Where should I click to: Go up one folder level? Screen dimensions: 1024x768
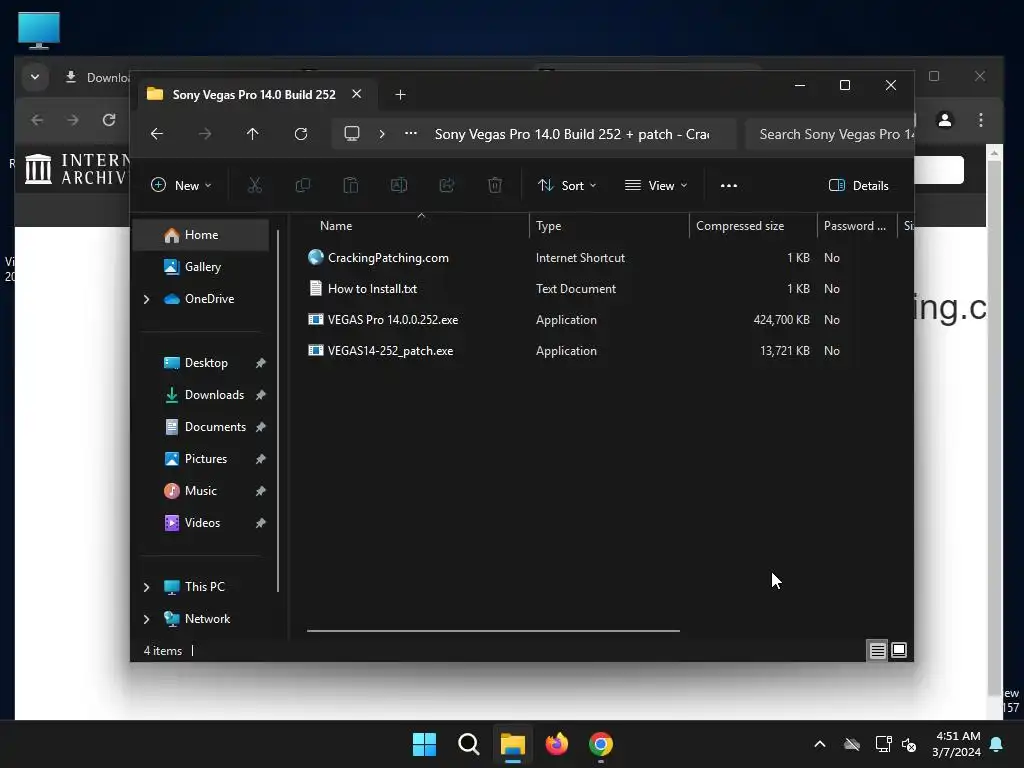(x=253, y=134)
